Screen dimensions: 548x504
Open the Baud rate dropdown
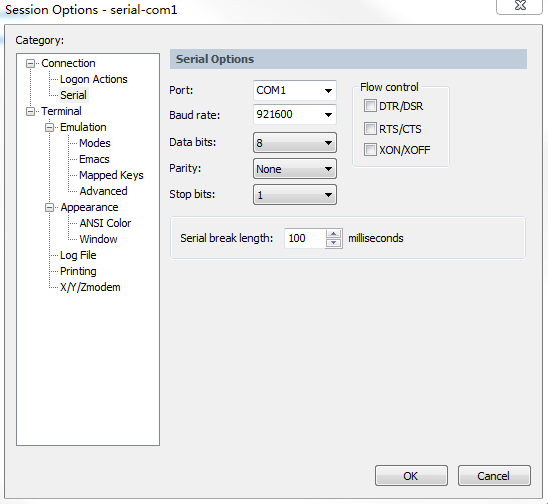(295, 114)
